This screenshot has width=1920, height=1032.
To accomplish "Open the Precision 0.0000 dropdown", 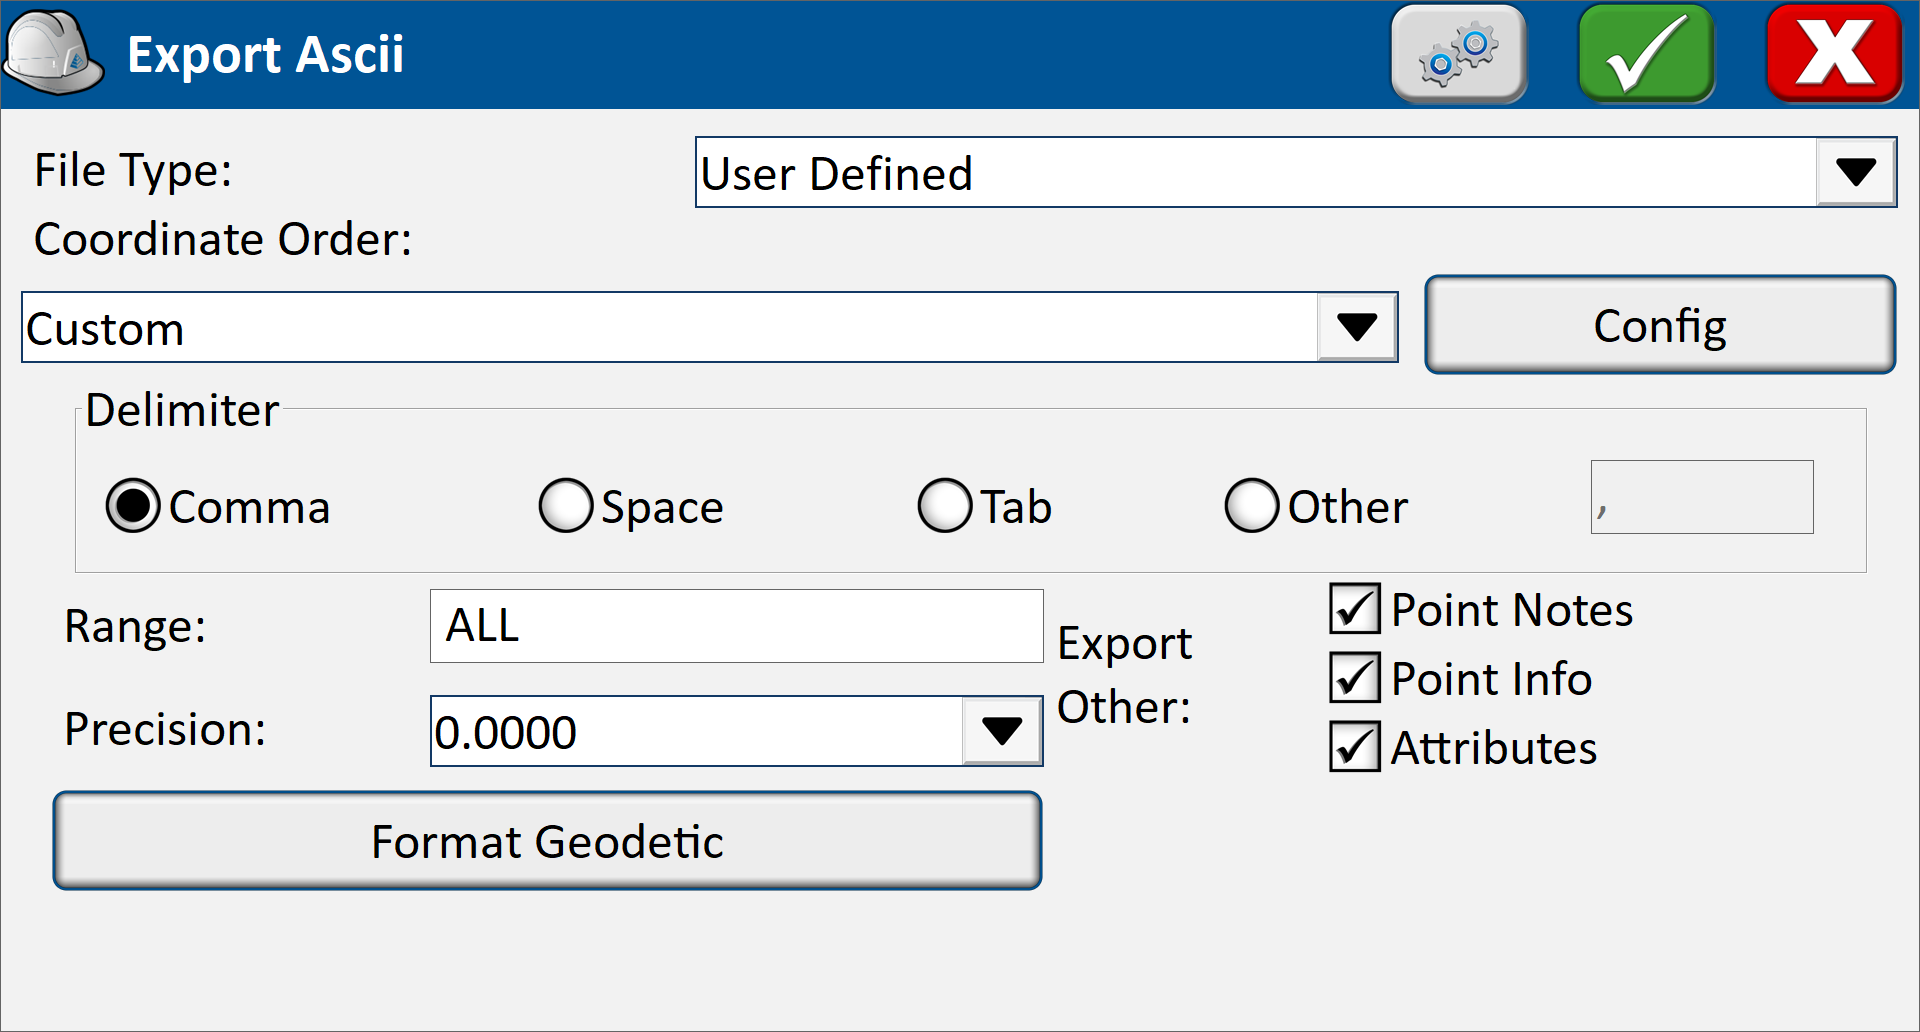I will [736, 731].
